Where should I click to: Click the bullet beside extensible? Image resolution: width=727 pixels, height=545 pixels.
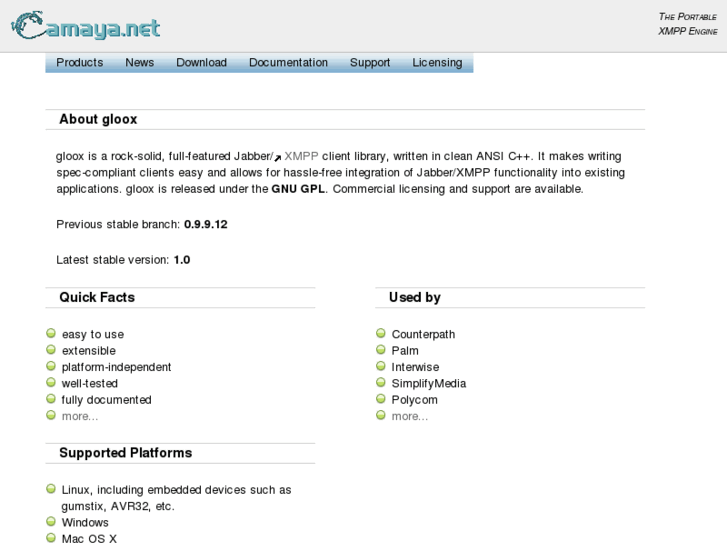[x=51, y=350]
